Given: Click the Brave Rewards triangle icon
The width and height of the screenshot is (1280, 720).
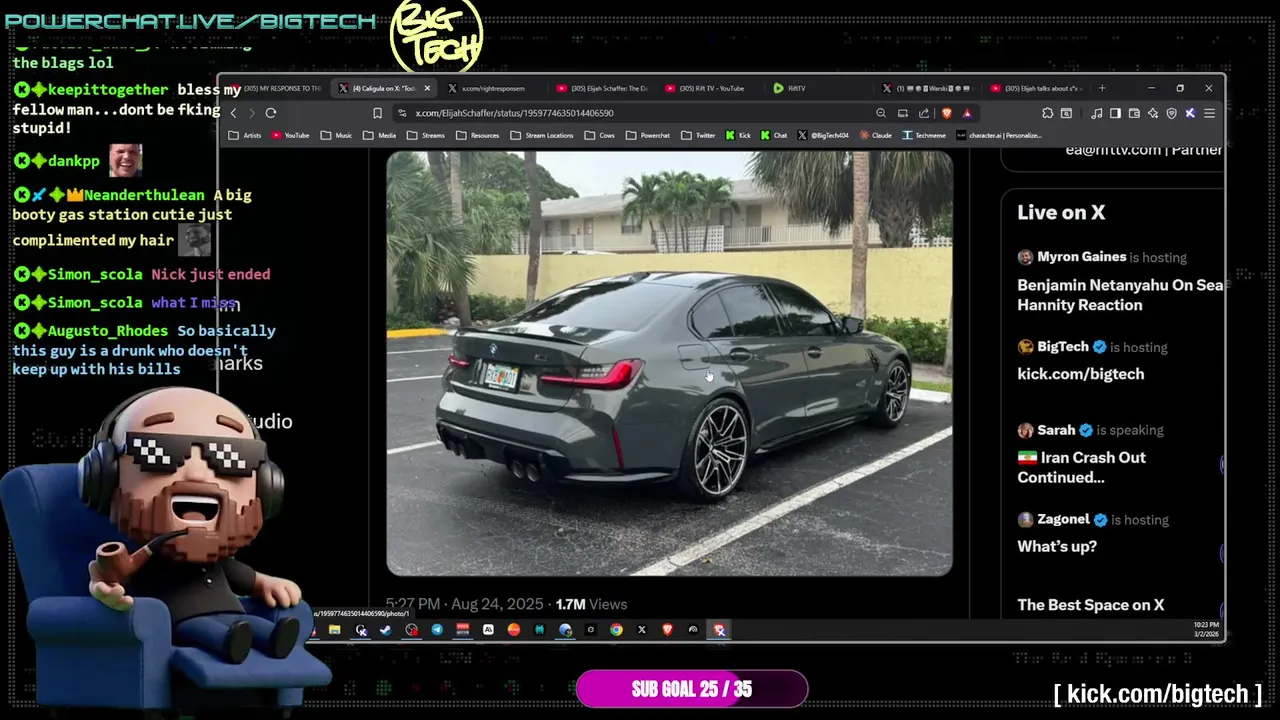Looking at the screenshot, I should (x=967, y=113).
